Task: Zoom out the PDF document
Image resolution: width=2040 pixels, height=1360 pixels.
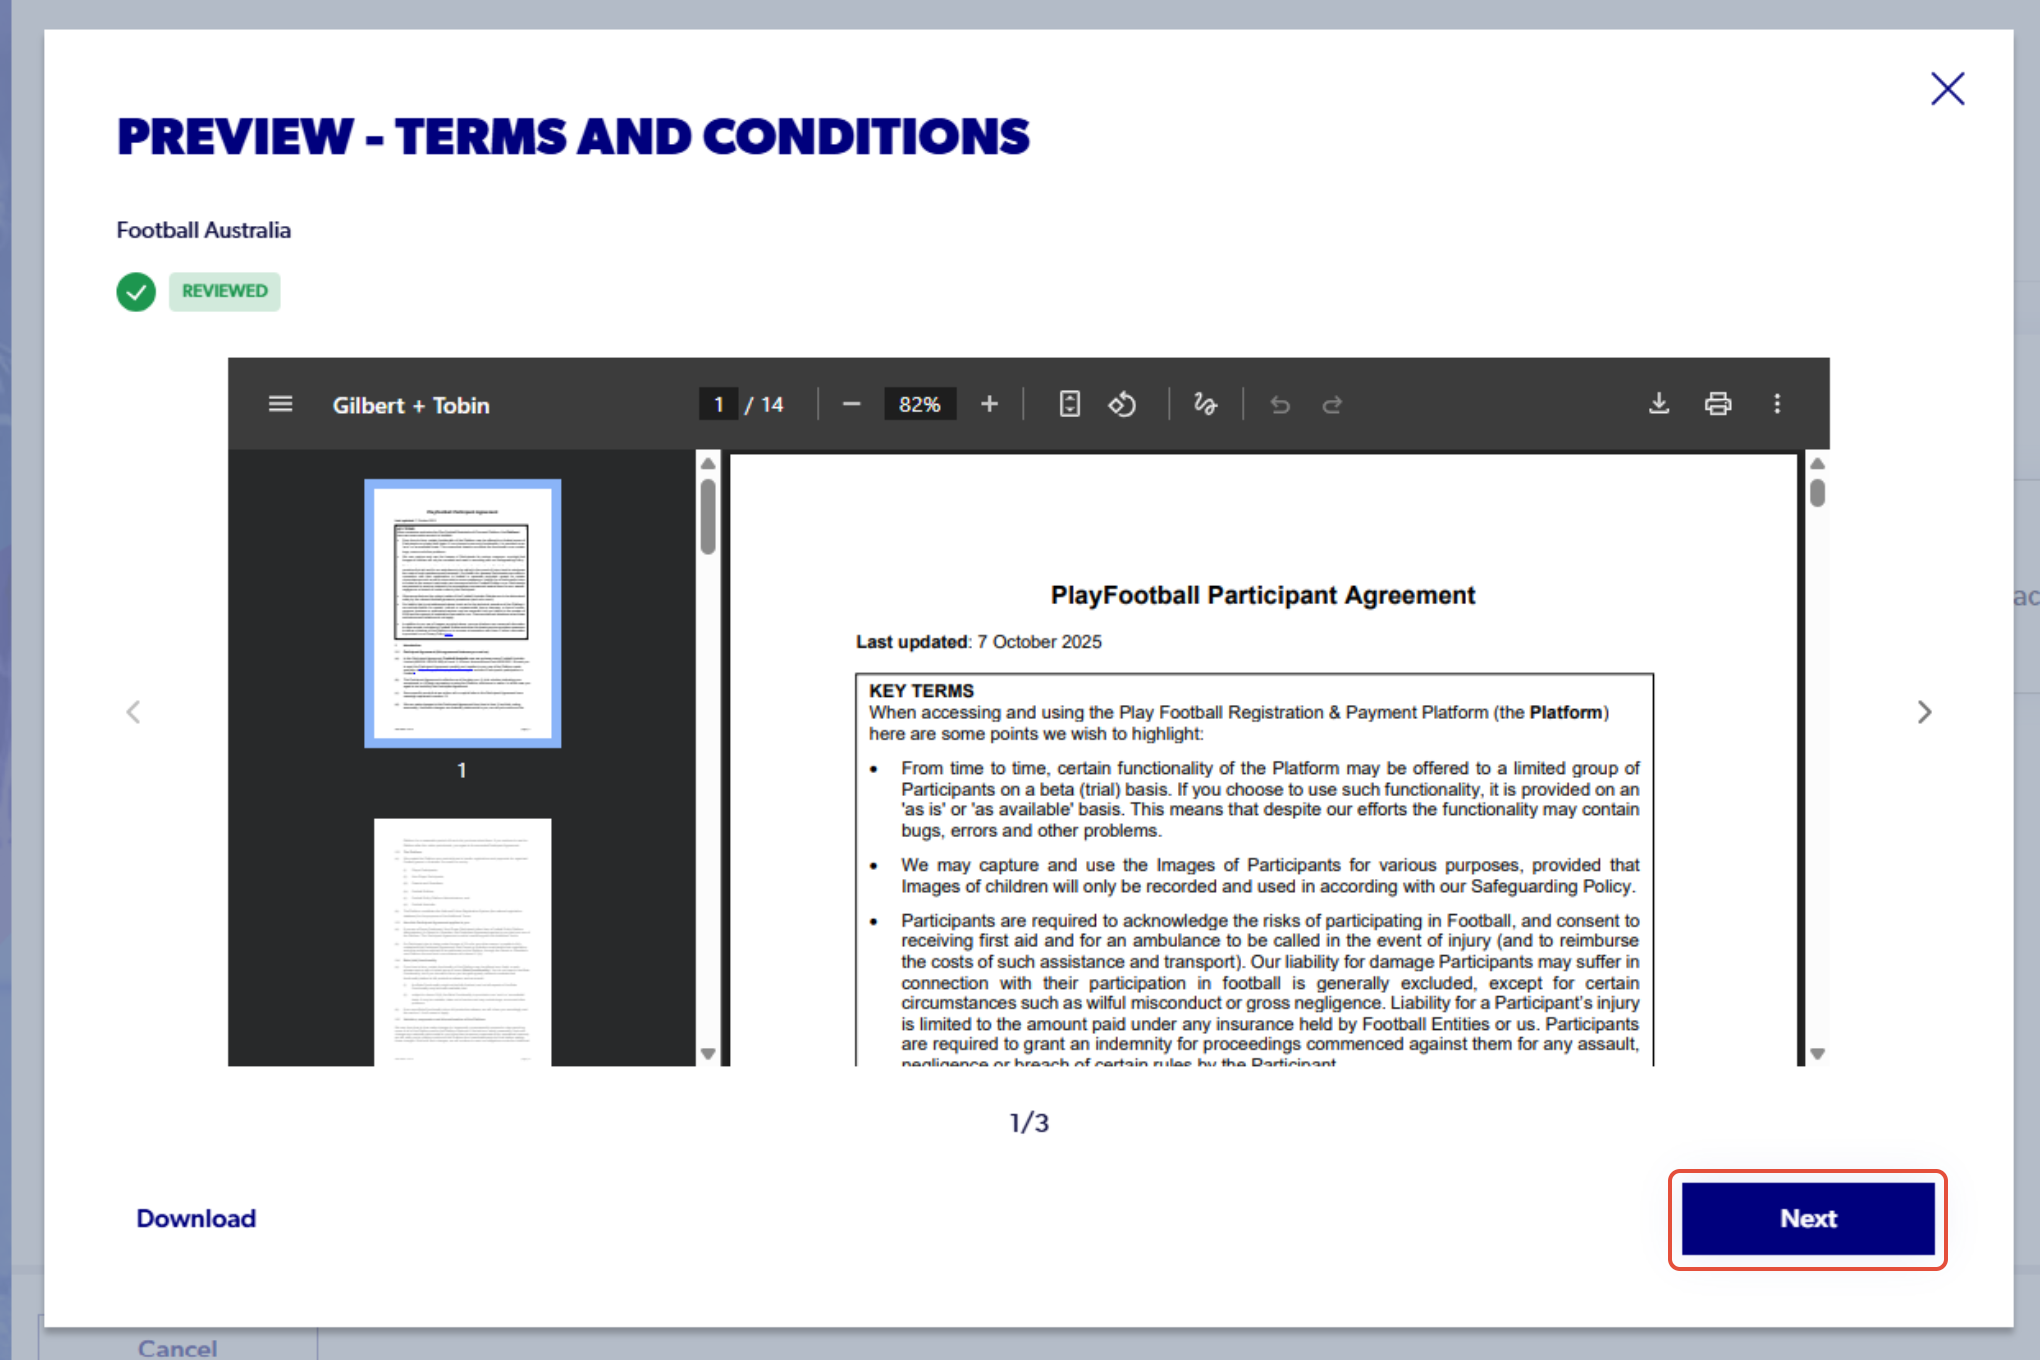Action: click(851, 404)
